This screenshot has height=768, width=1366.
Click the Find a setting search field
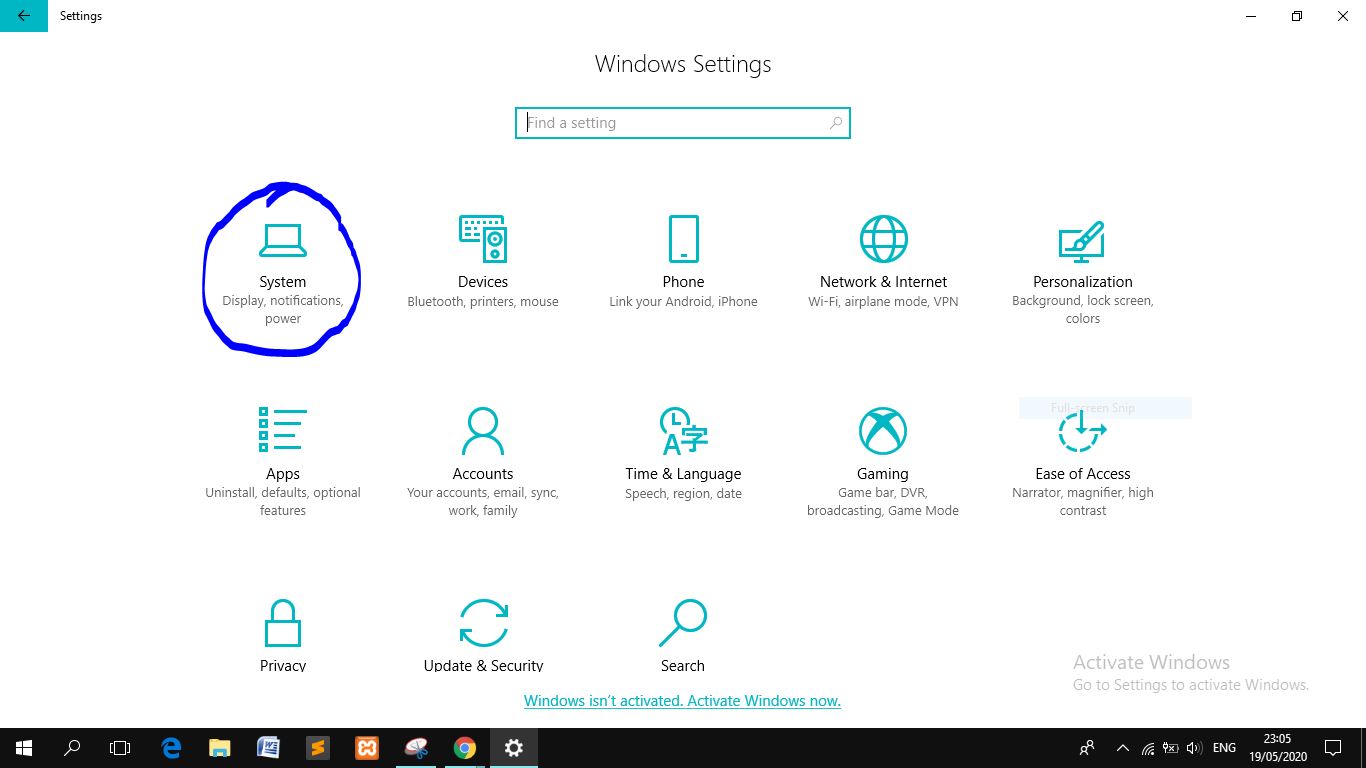[683, 123]
